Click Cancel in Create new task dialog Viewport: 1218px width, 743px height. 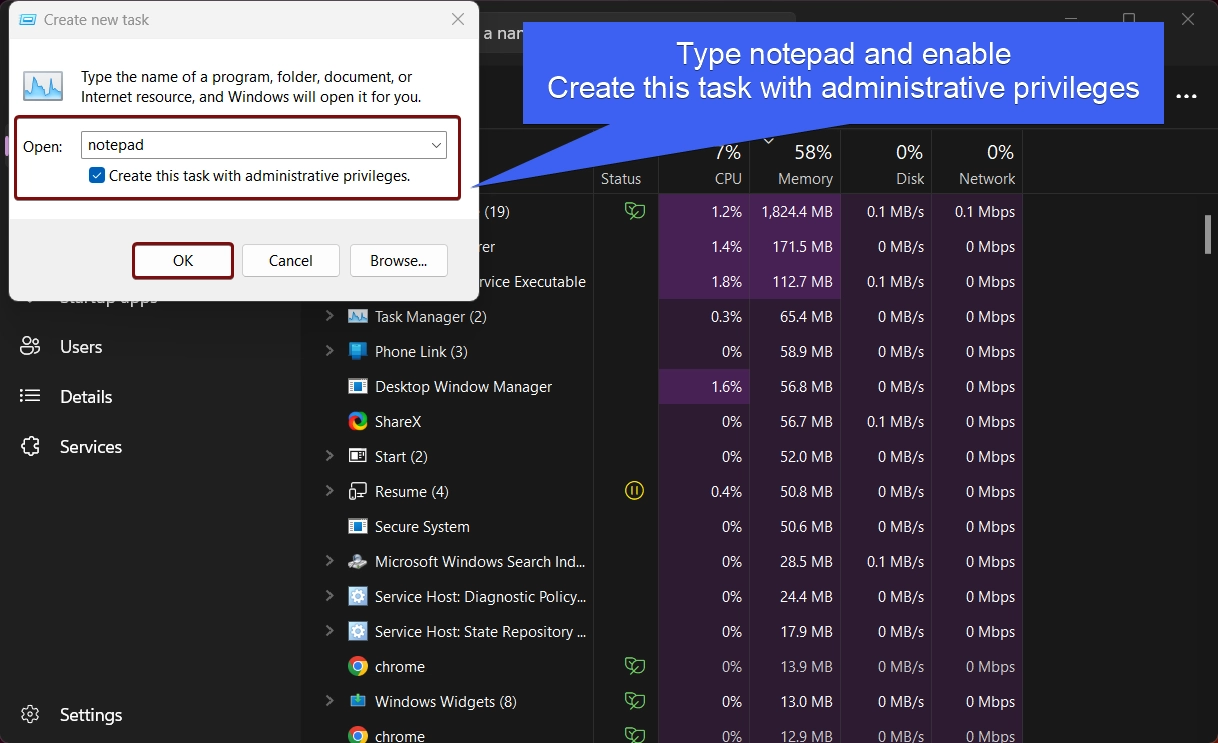point(291,261)
